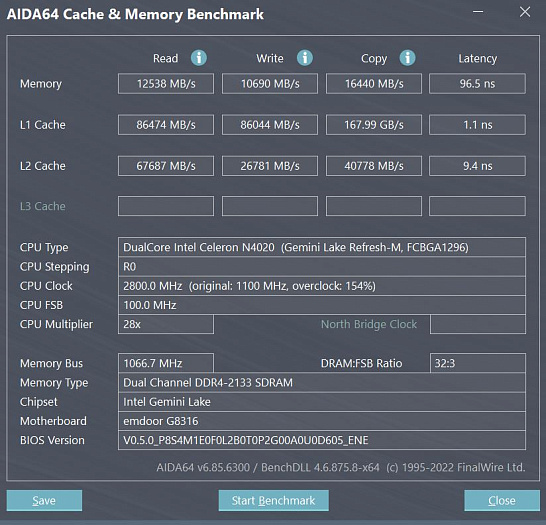Start the benchmark
546x525 pixels.
[x=273, y=500]
